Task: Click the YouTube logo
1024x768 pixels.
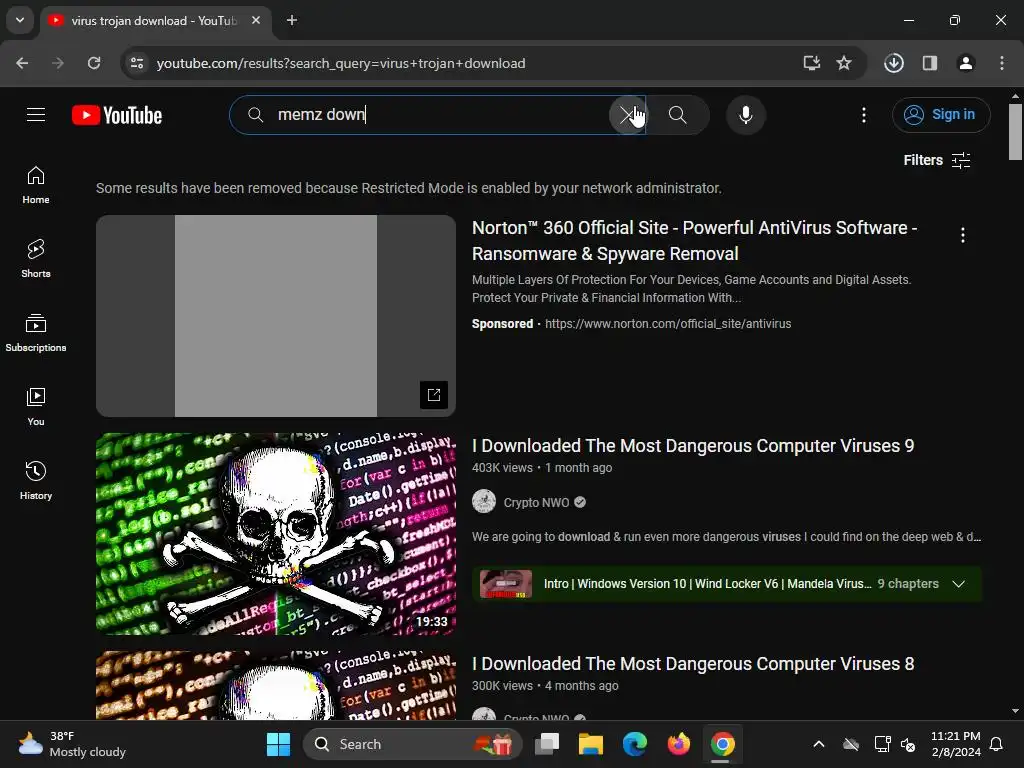Action: tap(117, 115)
